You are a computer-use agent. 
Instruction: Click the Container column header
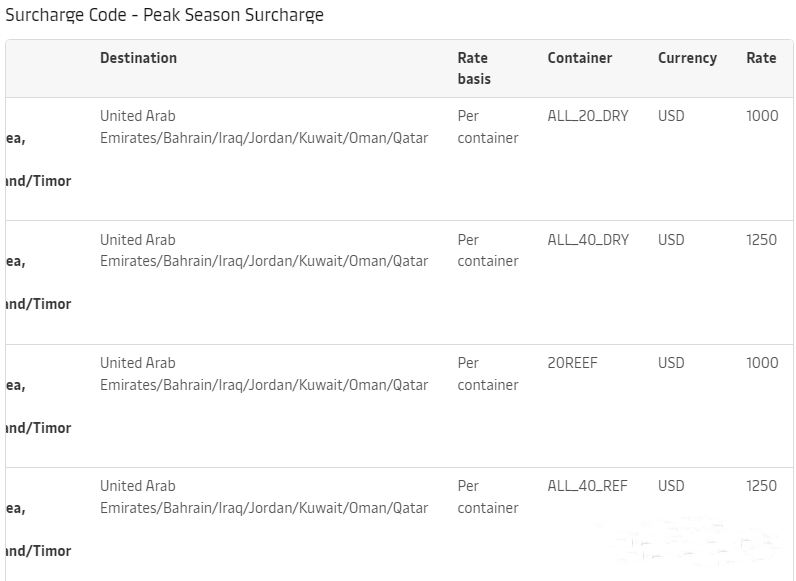pyautogui.click(x=580, y=58)
